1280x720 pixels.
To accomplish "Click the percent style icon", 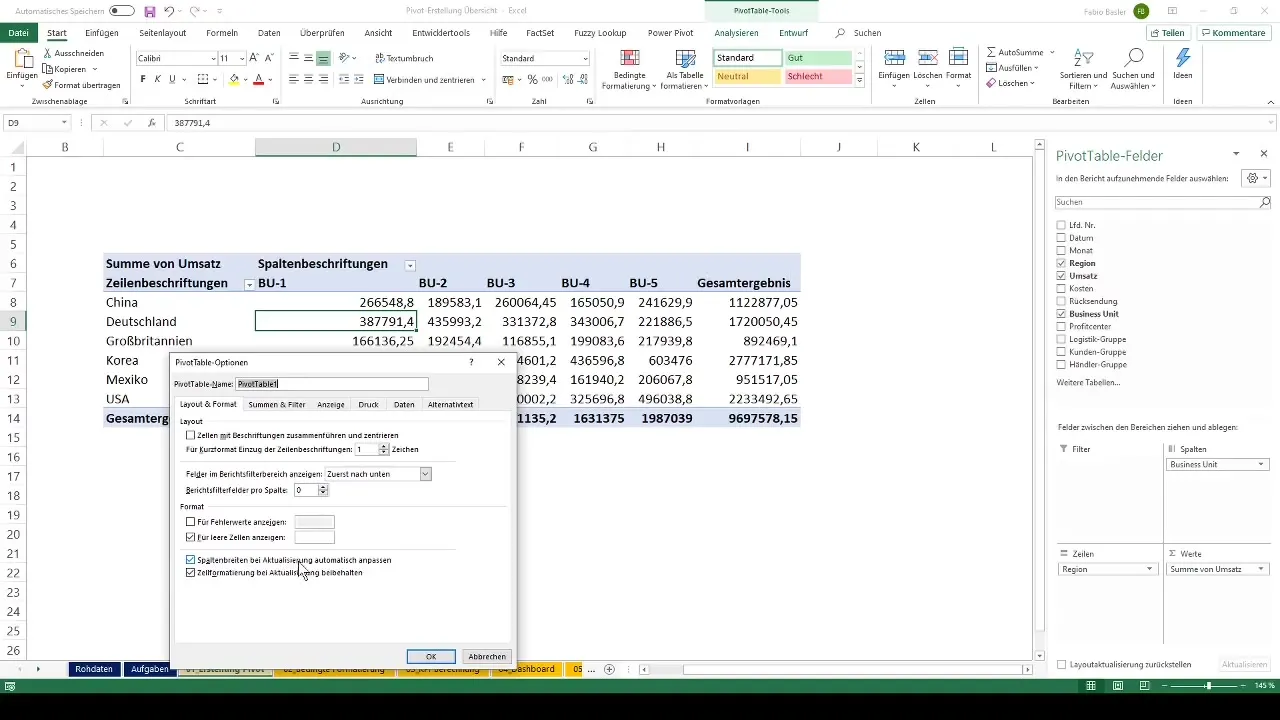I will [532, 79].
